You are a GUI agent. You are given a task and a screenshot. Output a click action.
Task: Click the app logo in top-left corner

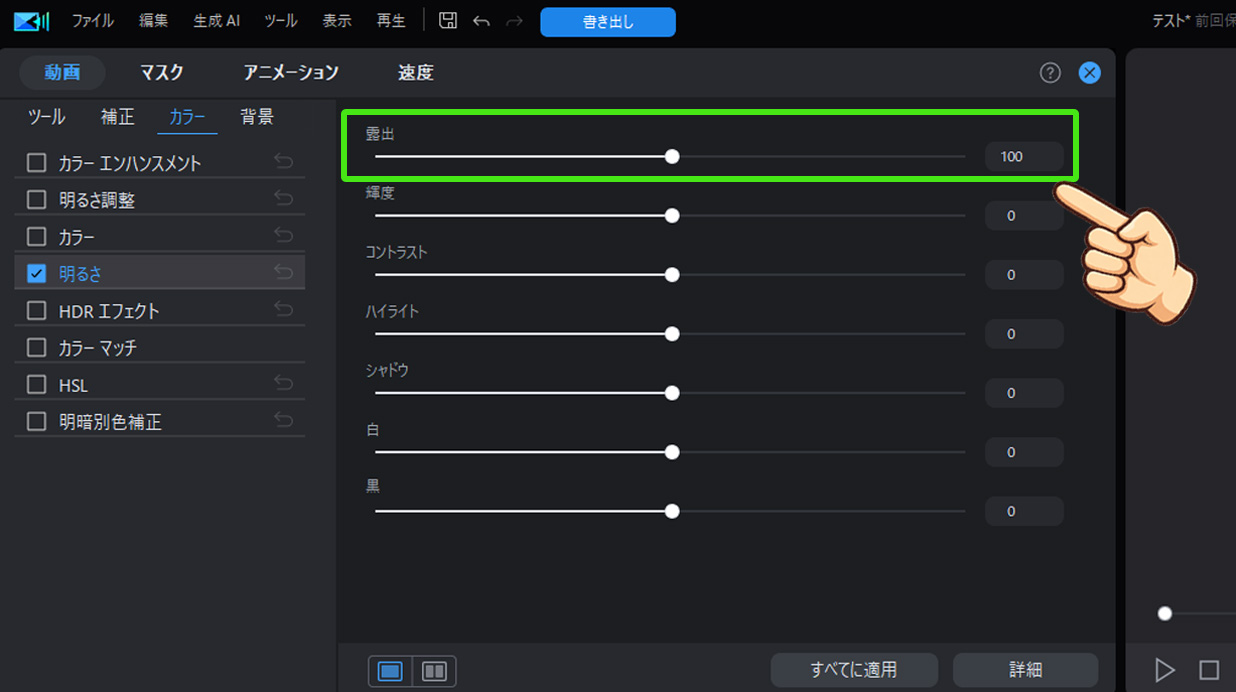pos(29,18)
